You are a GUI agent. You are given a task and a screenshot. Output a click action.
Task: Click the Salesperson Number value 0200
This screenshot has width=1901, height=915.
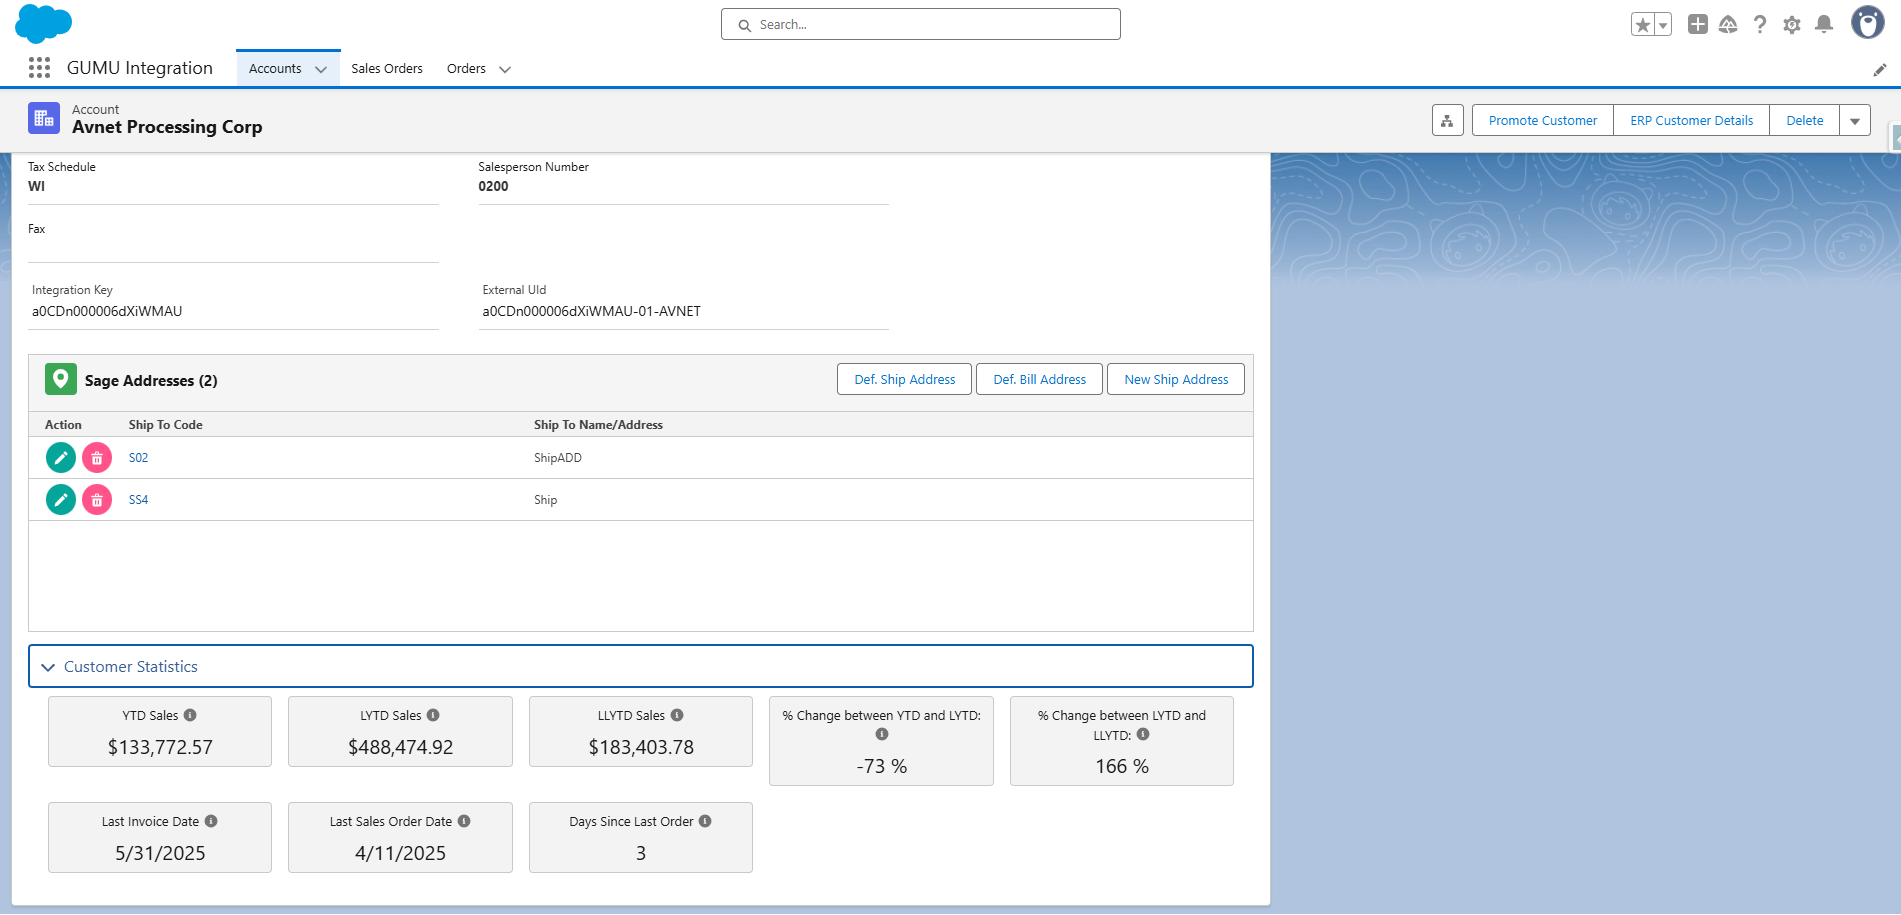(493, 186)
